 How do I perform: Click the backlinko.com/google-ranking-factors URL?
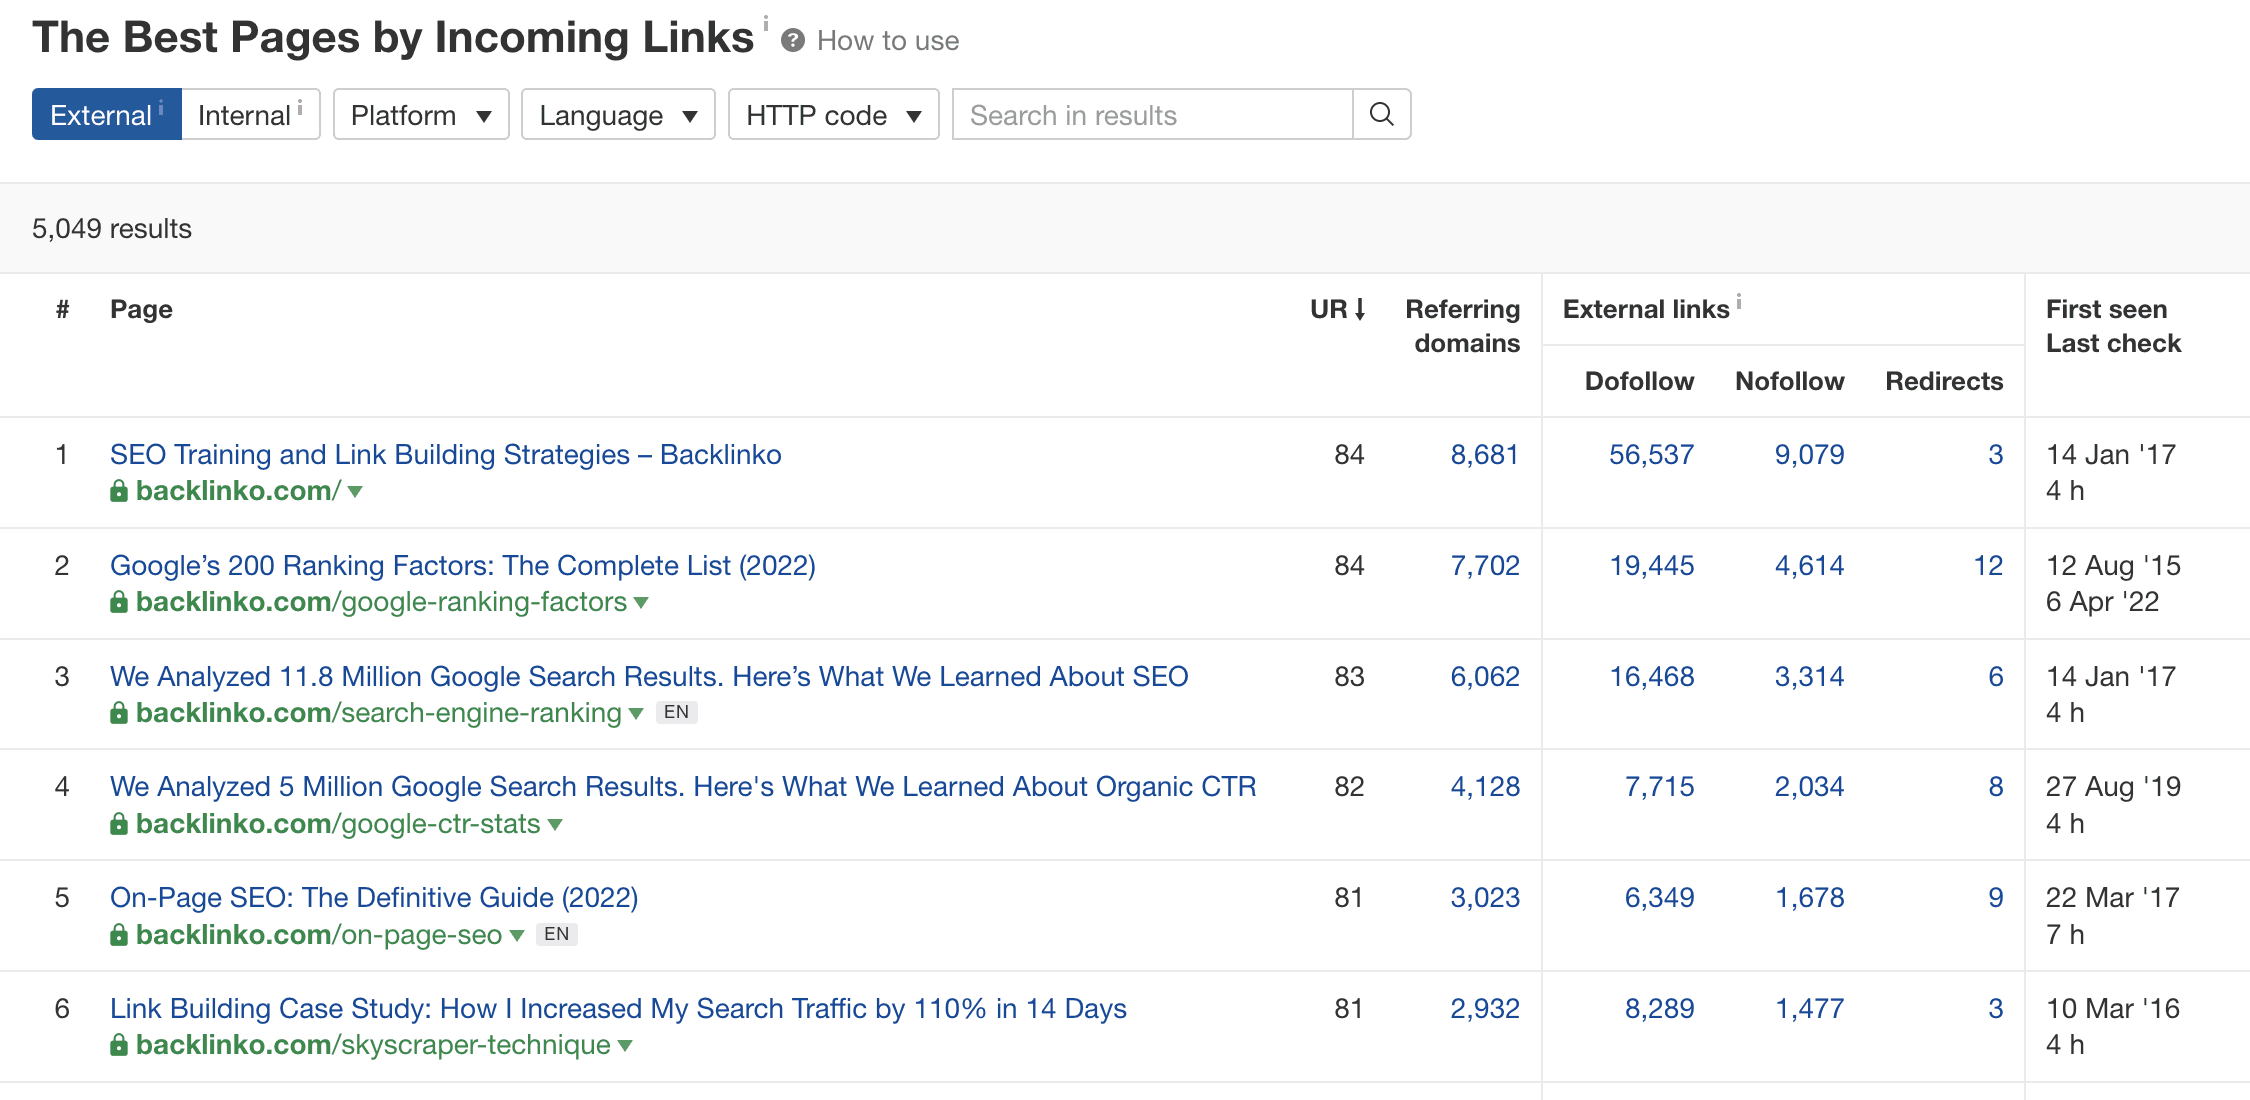381,602
